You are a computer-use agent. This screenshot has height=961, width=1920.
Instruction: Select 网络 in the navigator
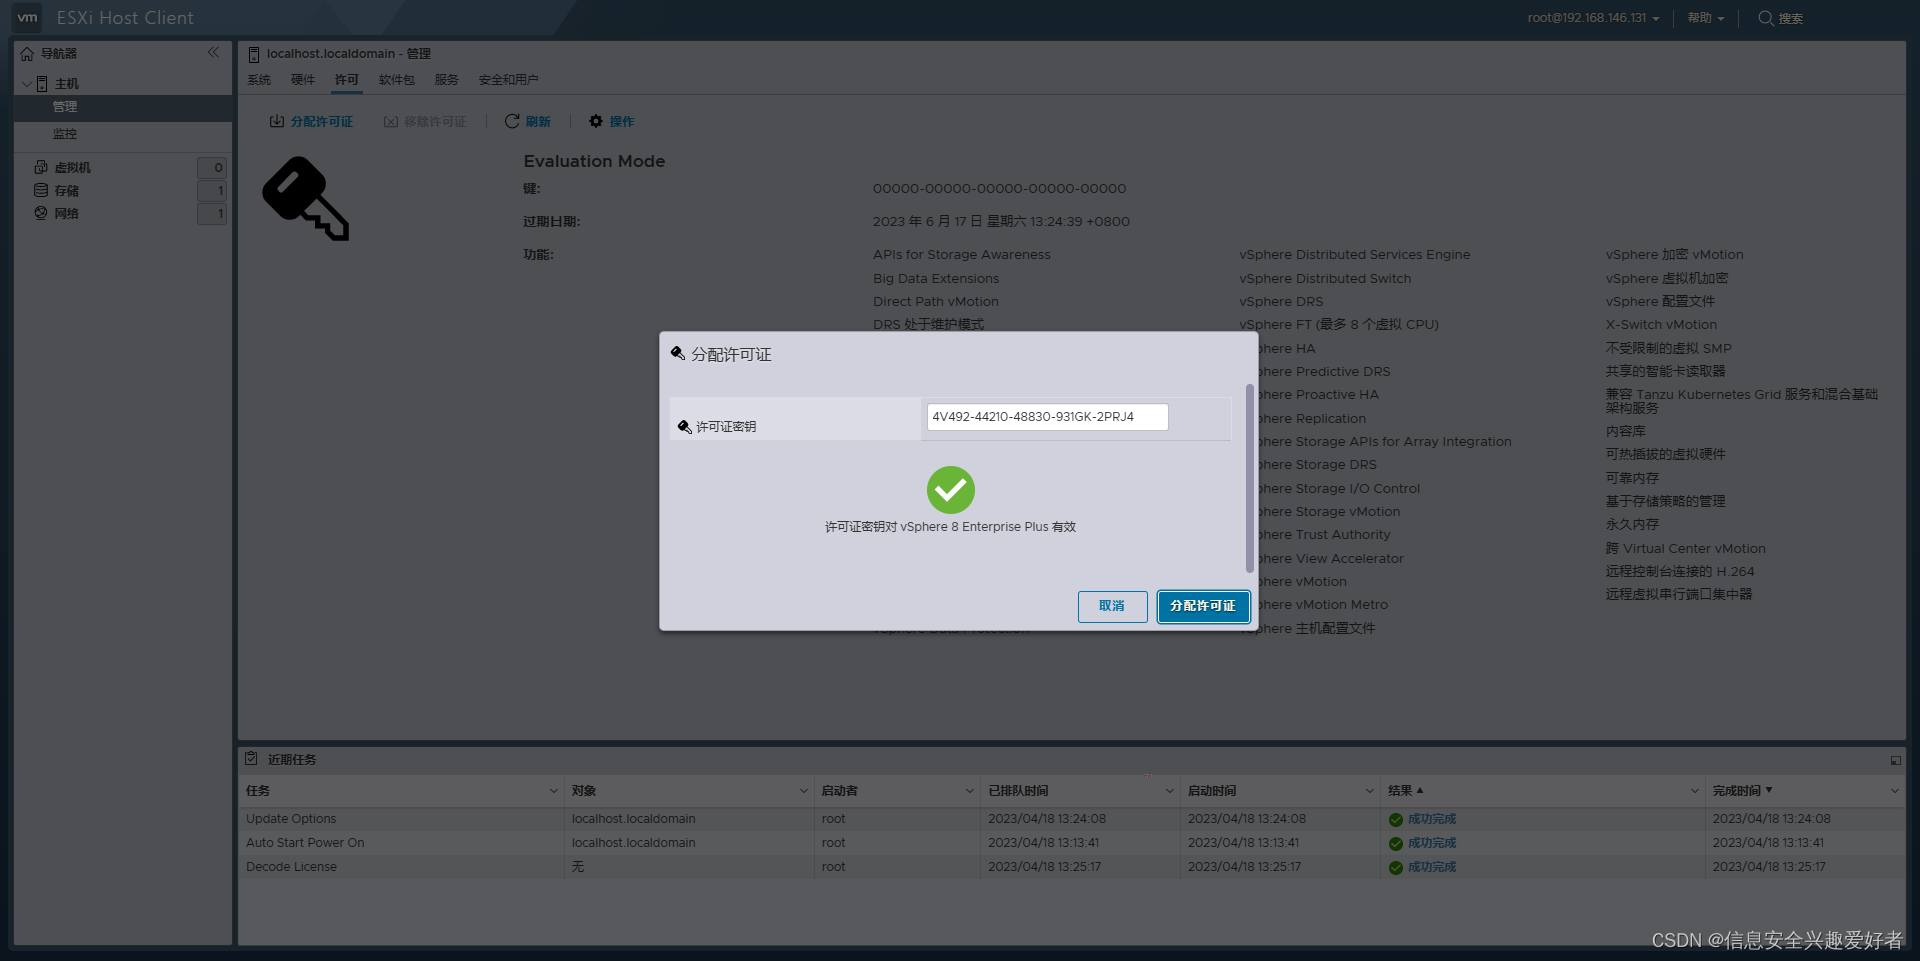[x=67, y=213]
